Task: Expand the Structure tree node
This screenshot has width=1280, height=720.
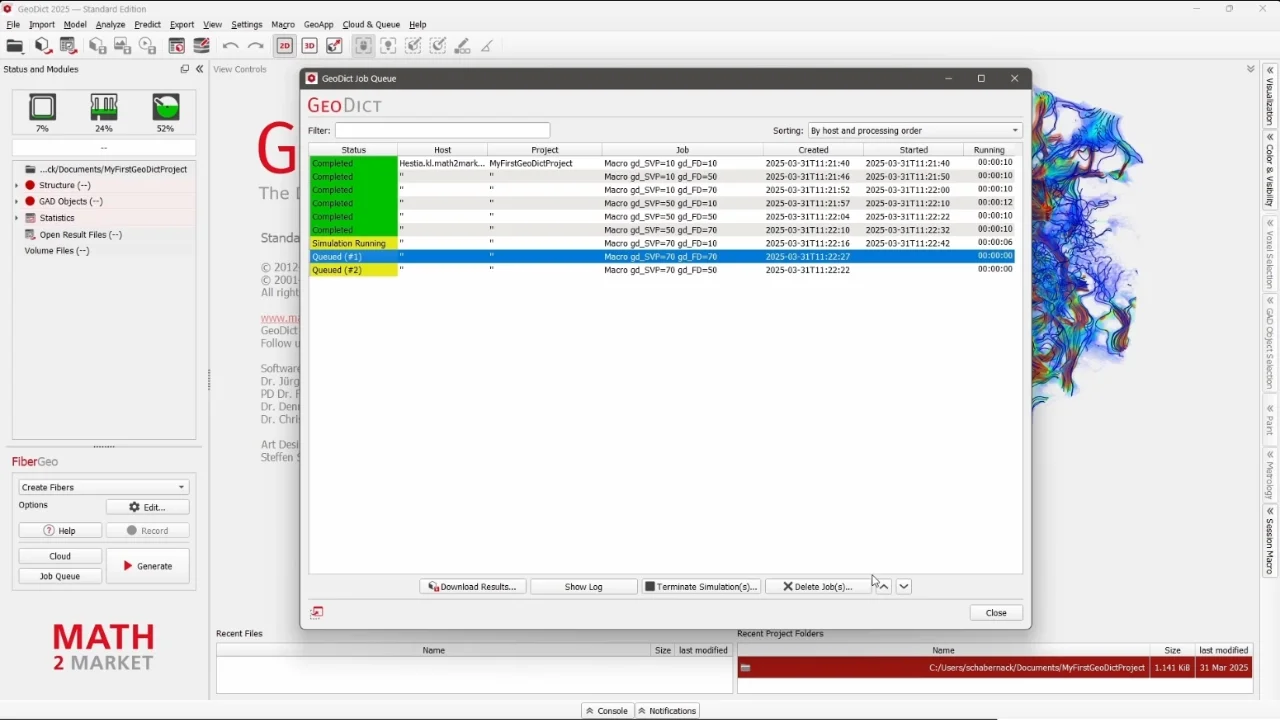Action: [x=17, y=185]
